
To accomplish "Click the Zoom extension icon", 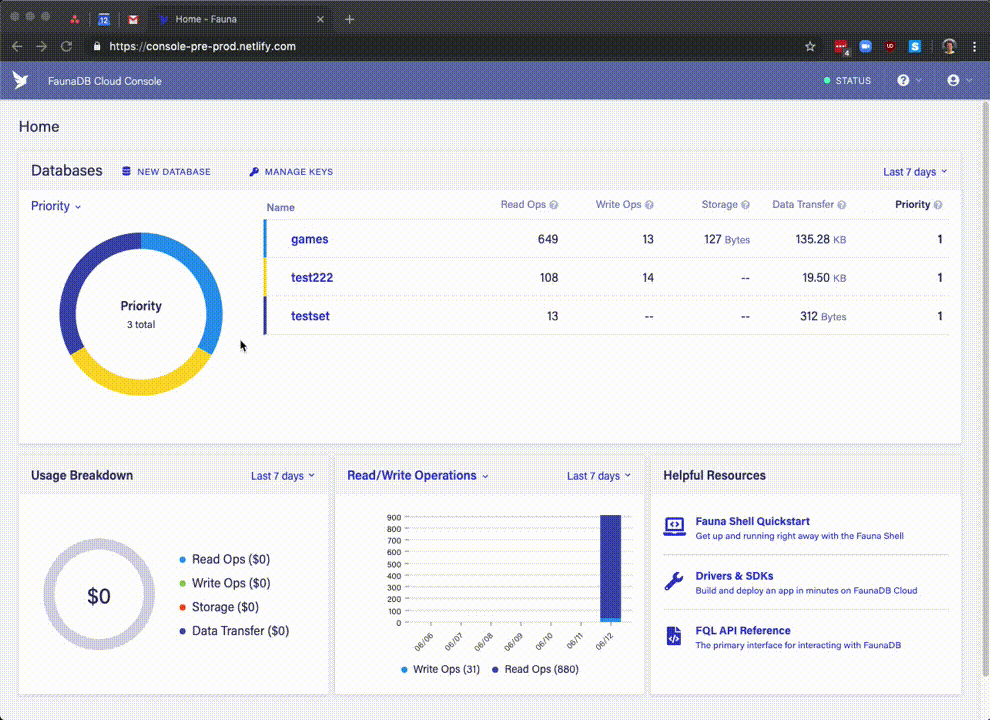I will [x=866, y=46].
